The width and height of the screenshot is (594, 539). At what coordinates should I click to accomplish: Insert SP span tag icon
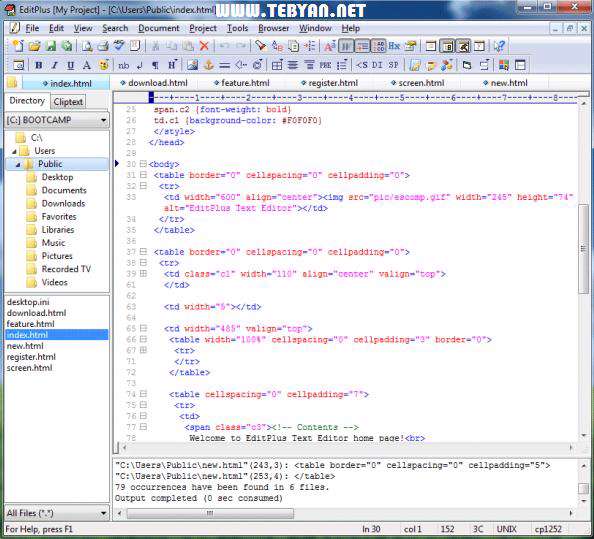394,65
